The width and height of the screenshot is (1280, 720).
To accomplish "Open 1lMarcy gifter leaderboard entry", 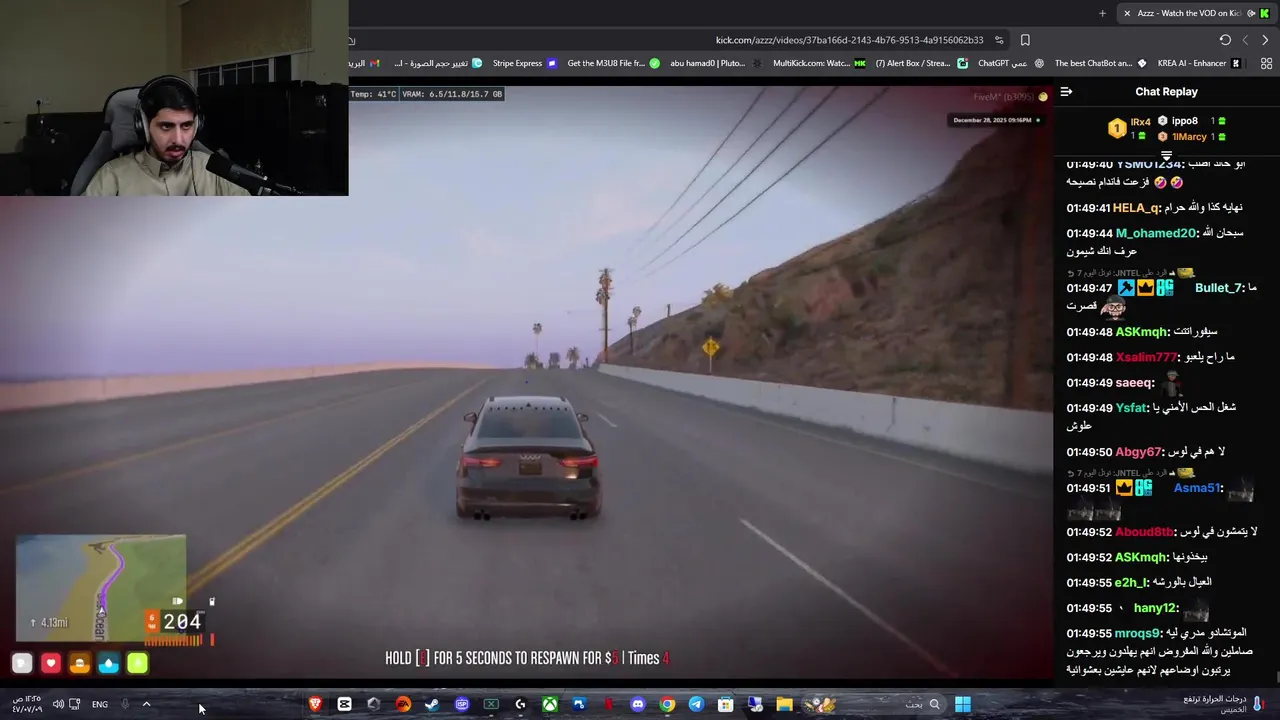I will coord(1191,137).
